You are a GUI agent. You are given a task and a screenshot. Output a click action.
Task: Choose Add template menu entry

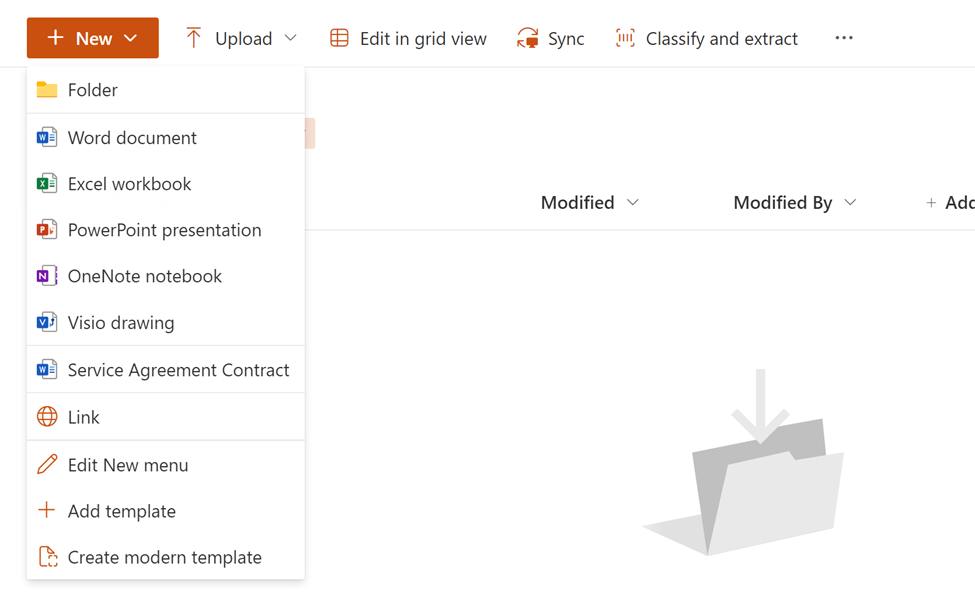122,511
